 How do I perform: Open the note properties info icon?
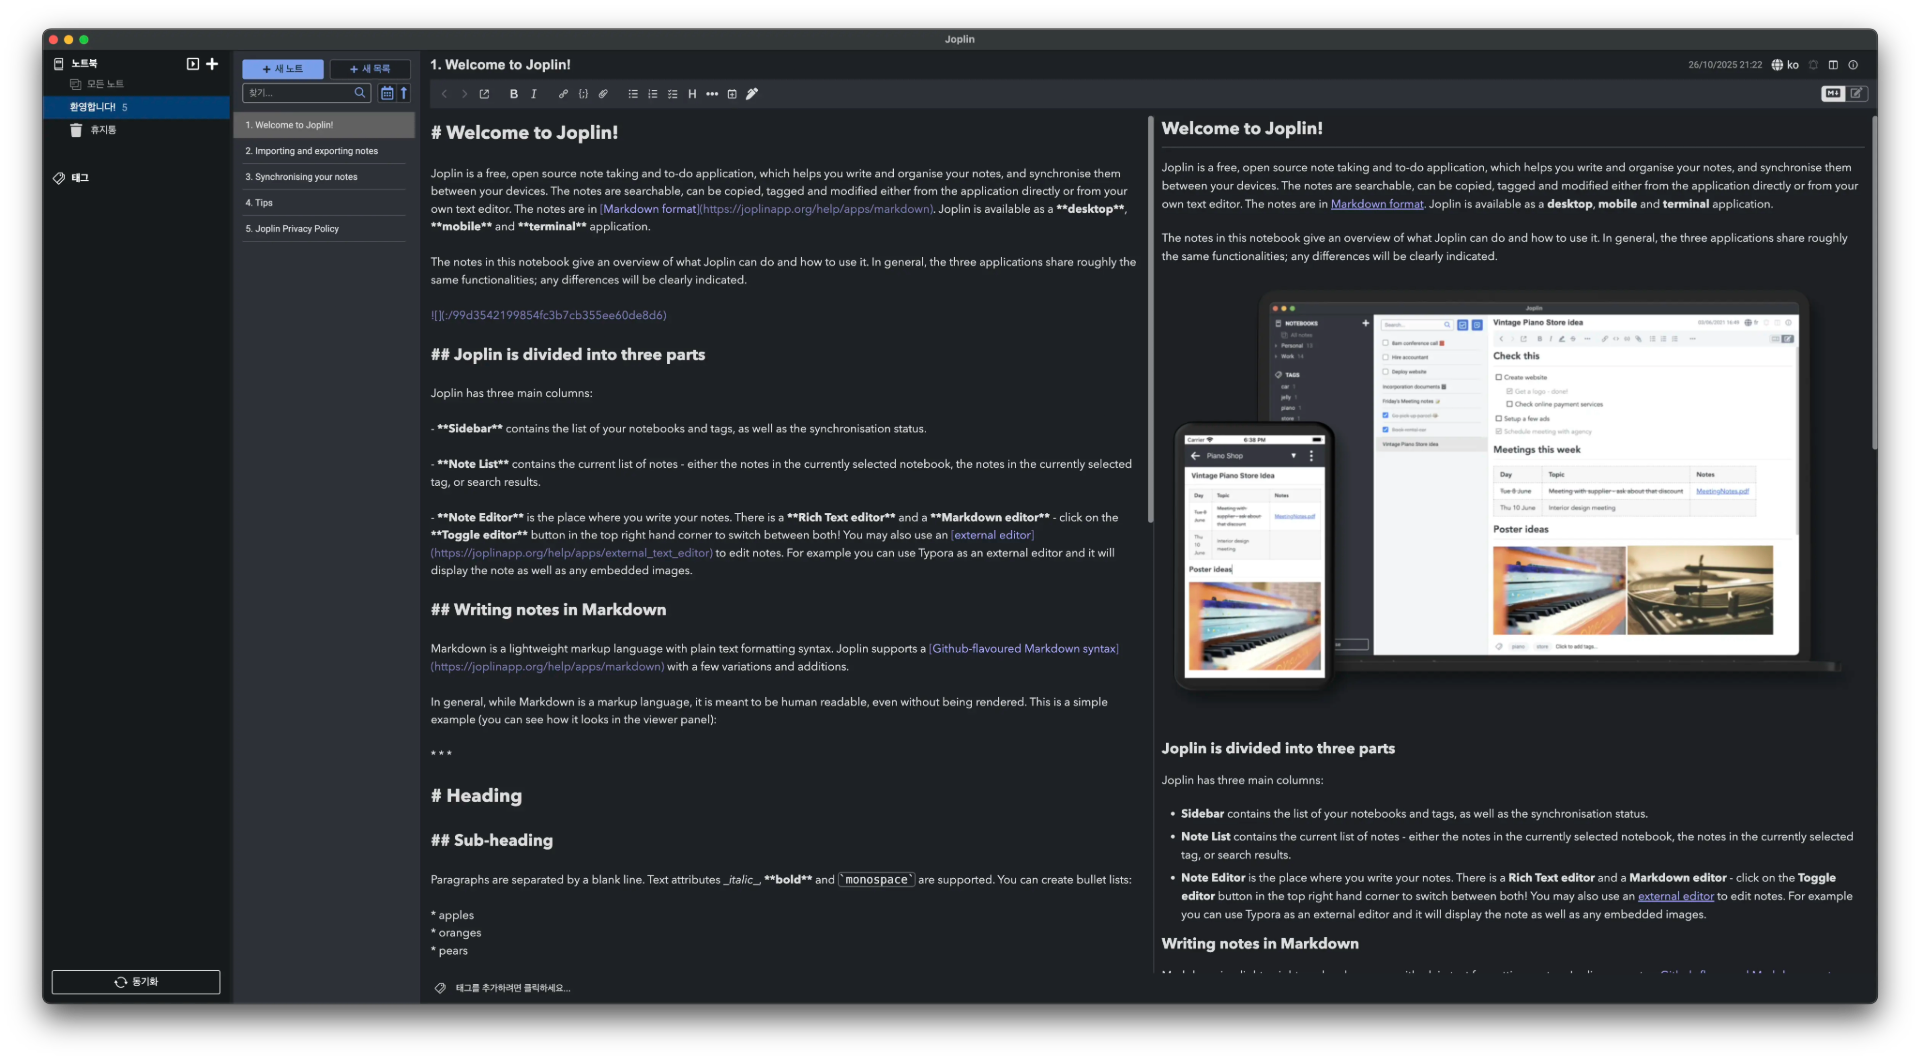pyautogui.click(x=1853, y=65)
